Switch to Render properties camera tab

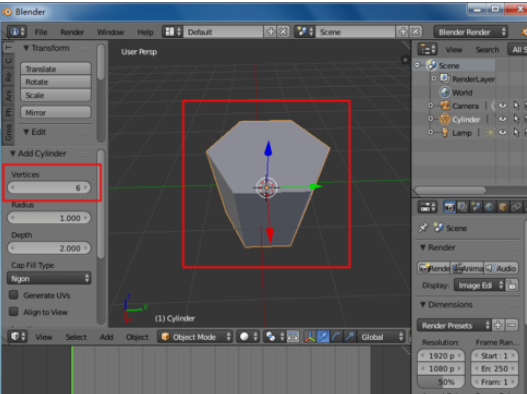click(x=449, y=207)
